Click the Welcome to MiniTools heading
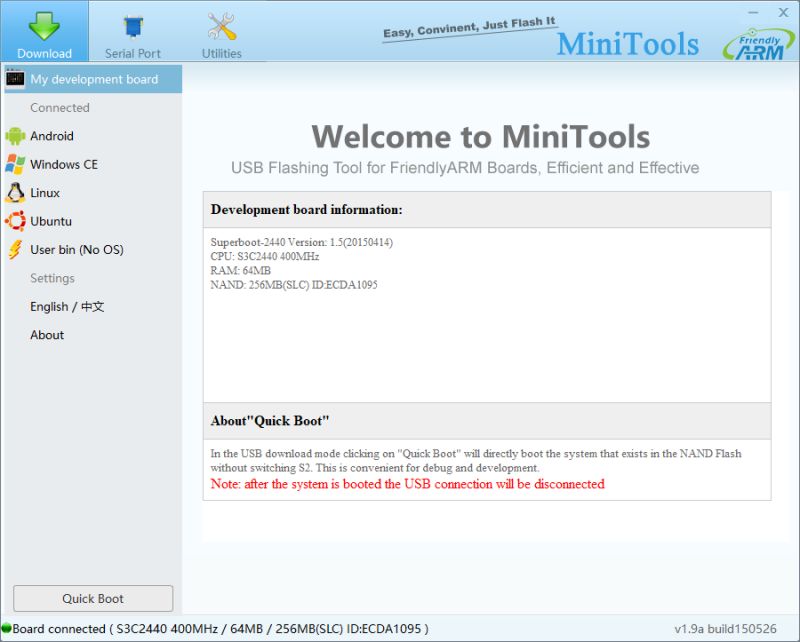 click(481, 137)
